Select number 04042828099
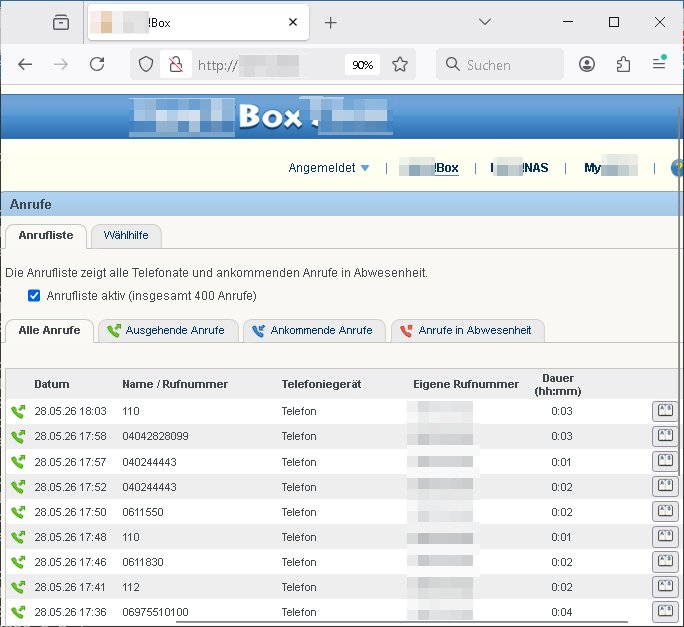The height and width of the screenshot is (627, 684). tap(155, 436)
